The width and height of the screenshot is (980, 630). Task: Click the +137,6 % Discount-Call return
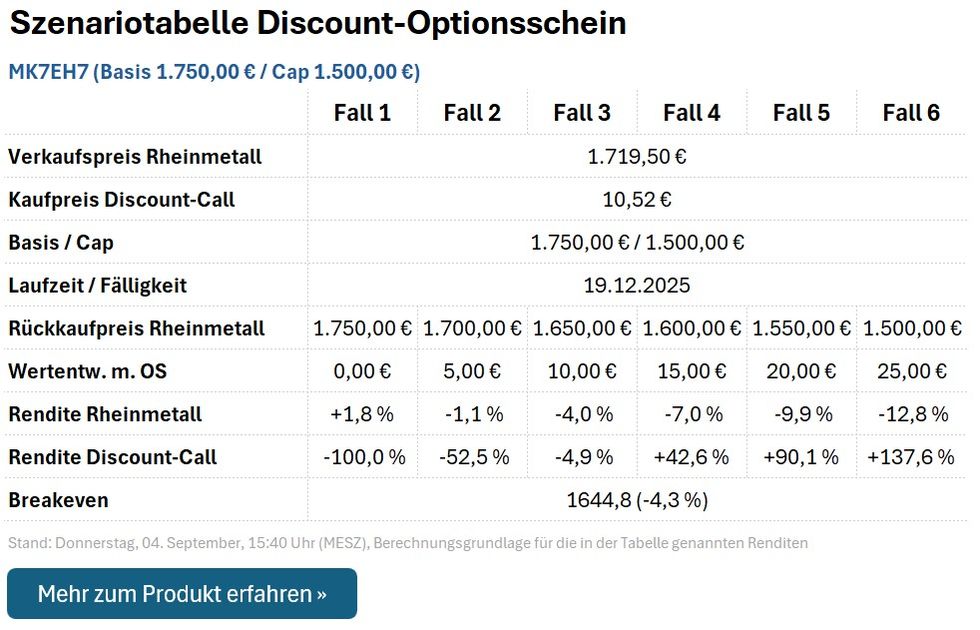[911, 458]
